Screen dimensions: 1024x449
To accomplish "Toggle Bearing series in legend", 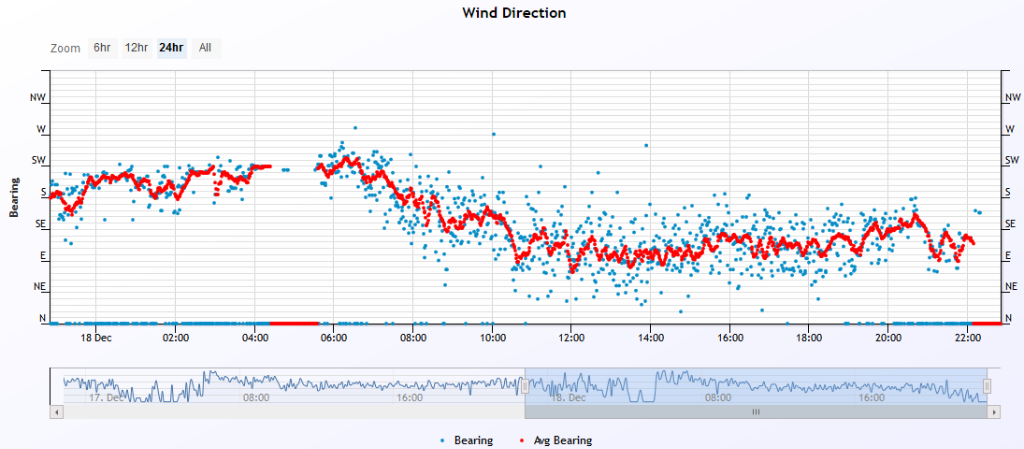I will 468,441.
